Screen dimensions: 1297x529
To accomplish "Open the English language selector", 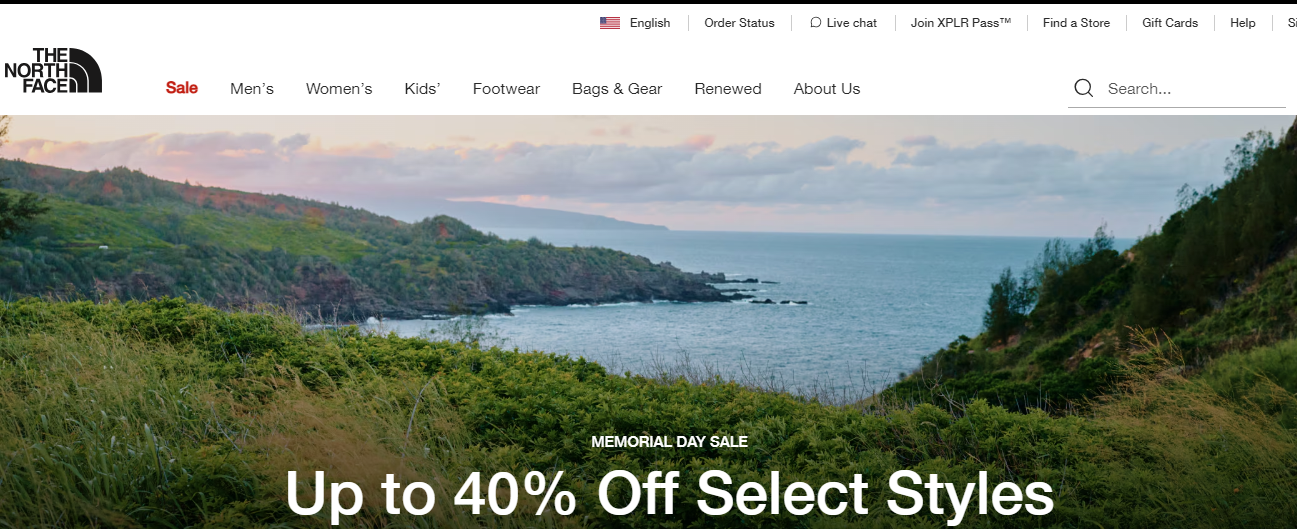I will click(635, 23).
